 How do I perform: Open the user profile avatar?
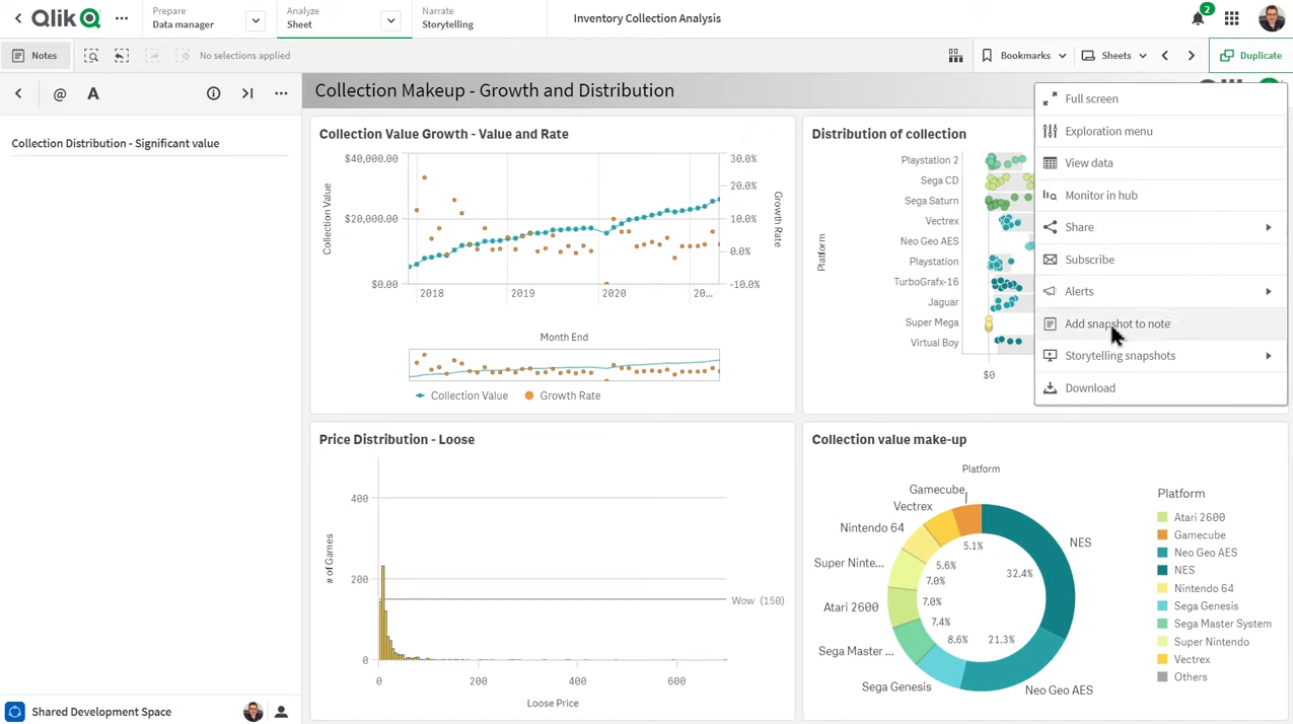click(1271, 18)
